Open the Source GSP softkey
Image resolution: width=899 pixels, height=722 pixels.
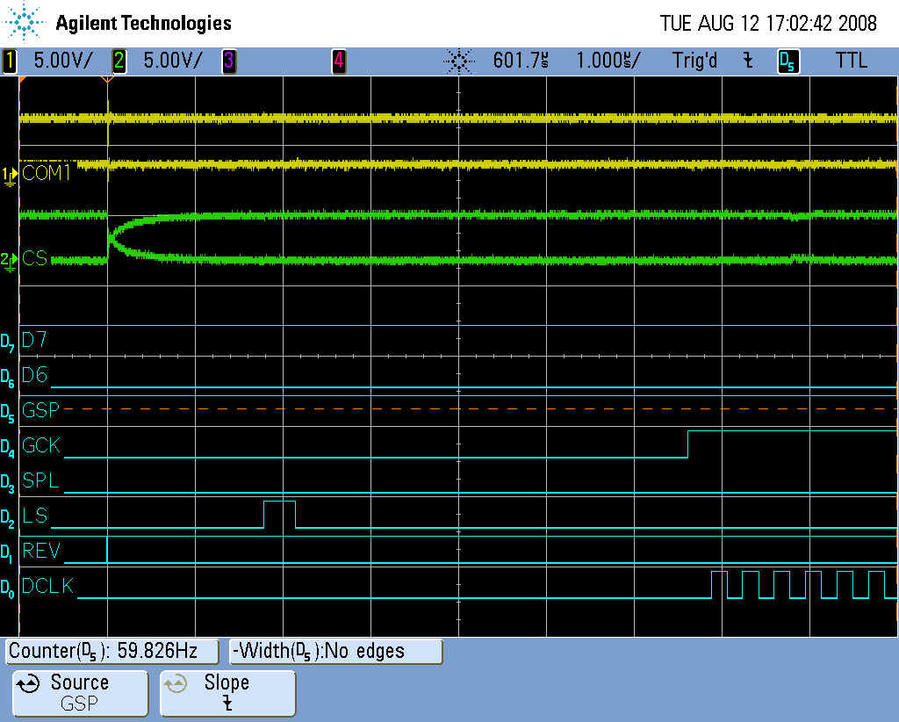(78, 692)
